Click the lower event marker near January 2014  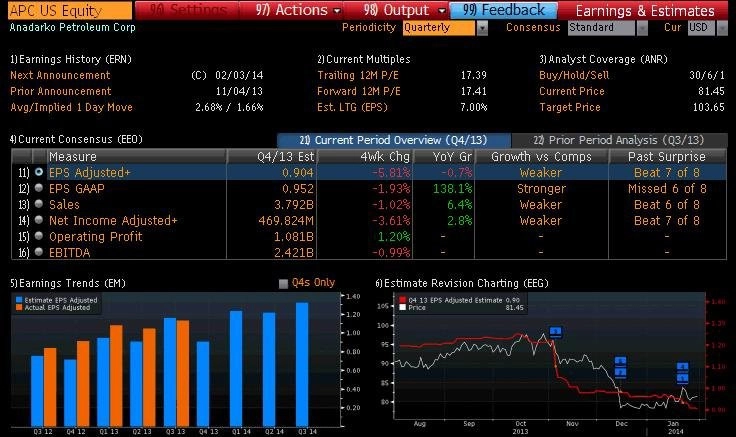click(682, 378)
